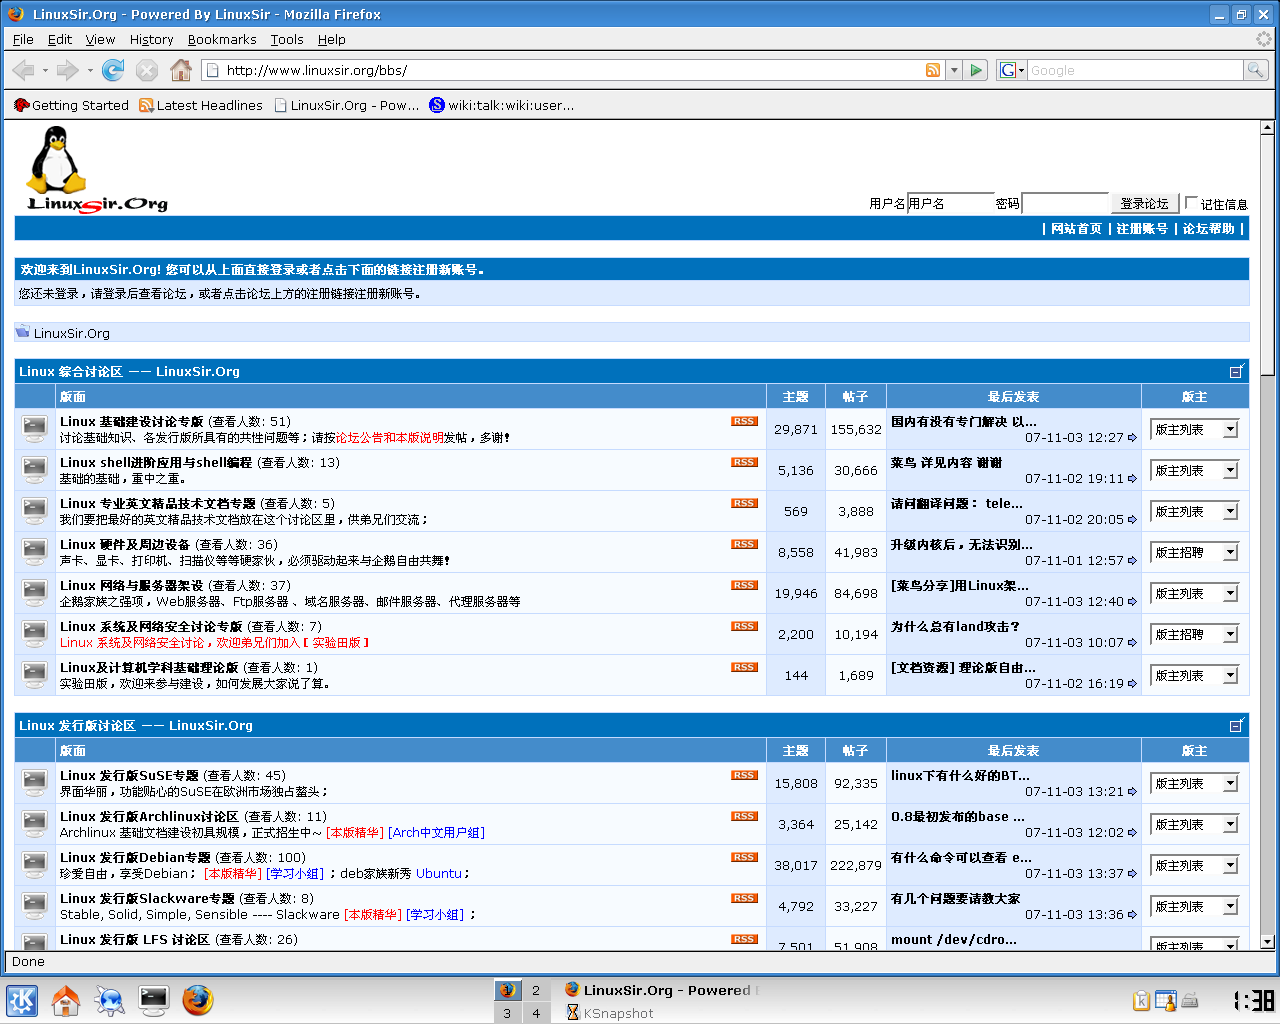Image resolution: width=1280 pixels, height=1024 pixels.
Task: Collapse the Linux 综合讨论区 section
Action: [x=1237, y=371]
